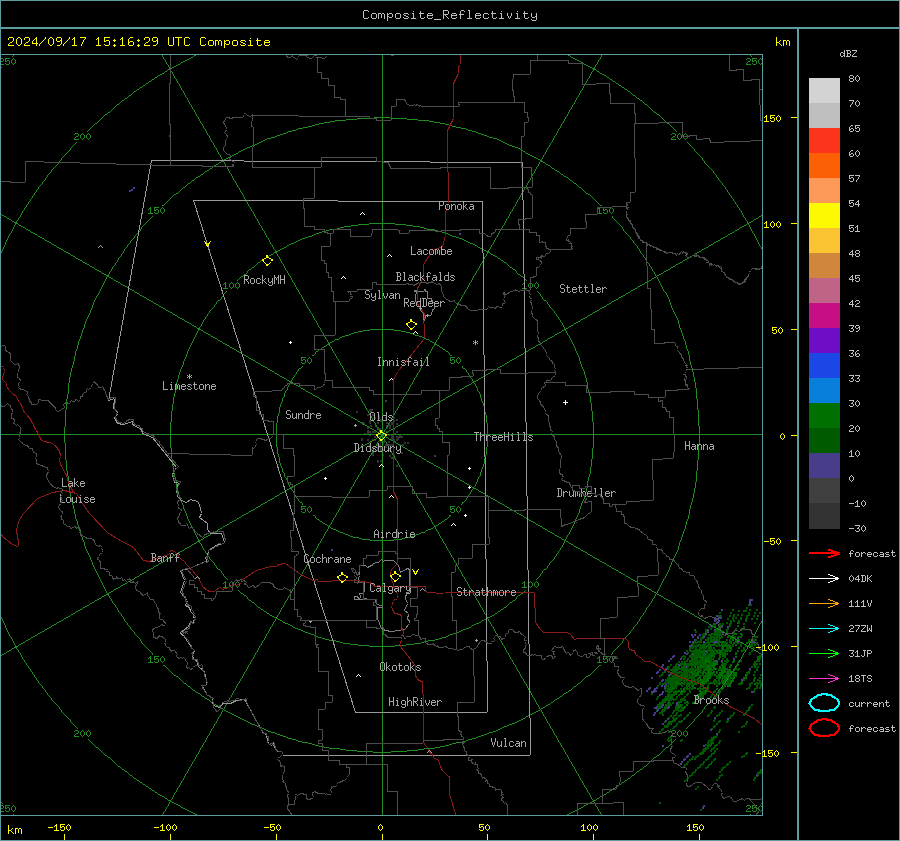Click the Lacombe label
Screen dimensions: 900x841
431,251
